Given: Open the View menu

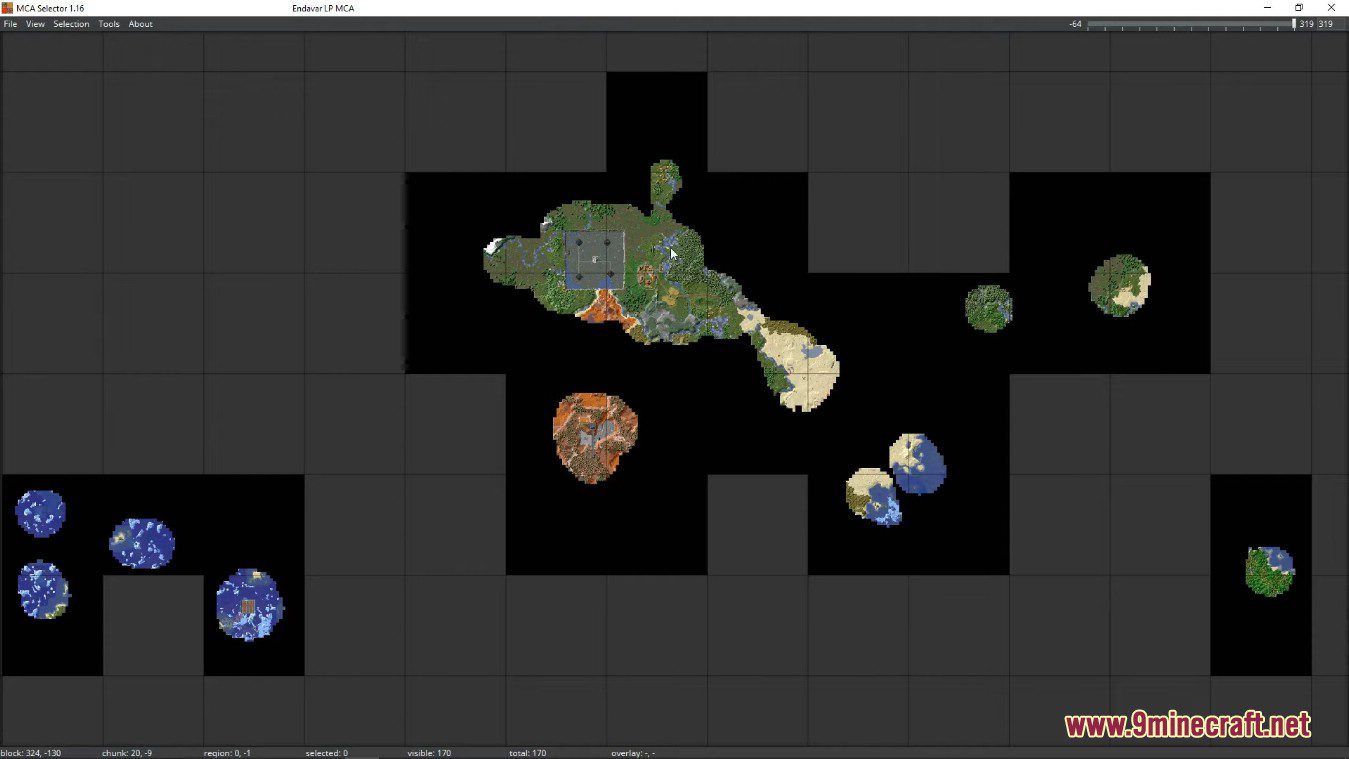Looking at the screenshot, I should 35,24.
